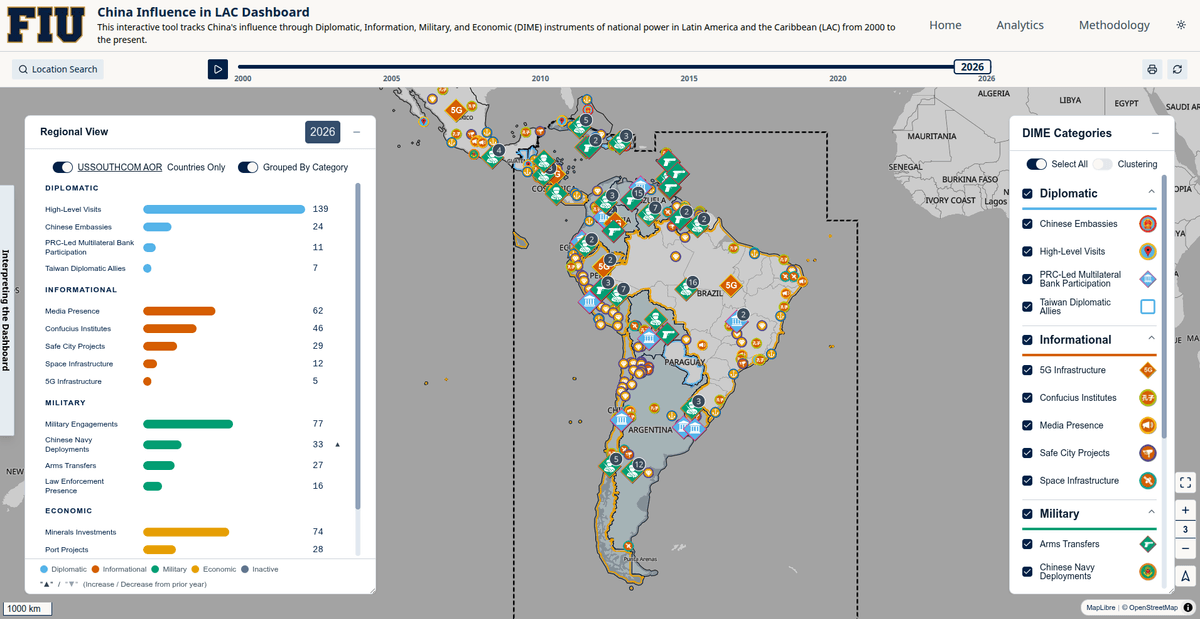Click the play timeline button
The width and height of the screenshot is (1200, 619).
[218, 69]
